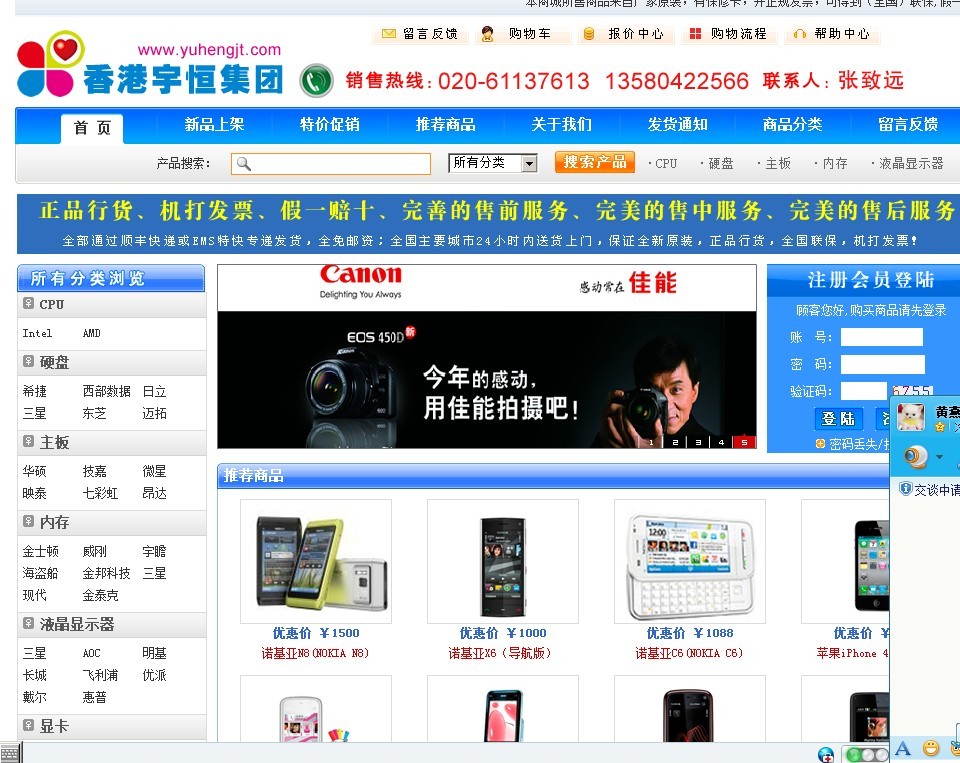960x763 pixels.
Task: Open the 诺基亚N8 (NOKIA N8) product link
Action: pyautogui.click(x=315, y=653)
